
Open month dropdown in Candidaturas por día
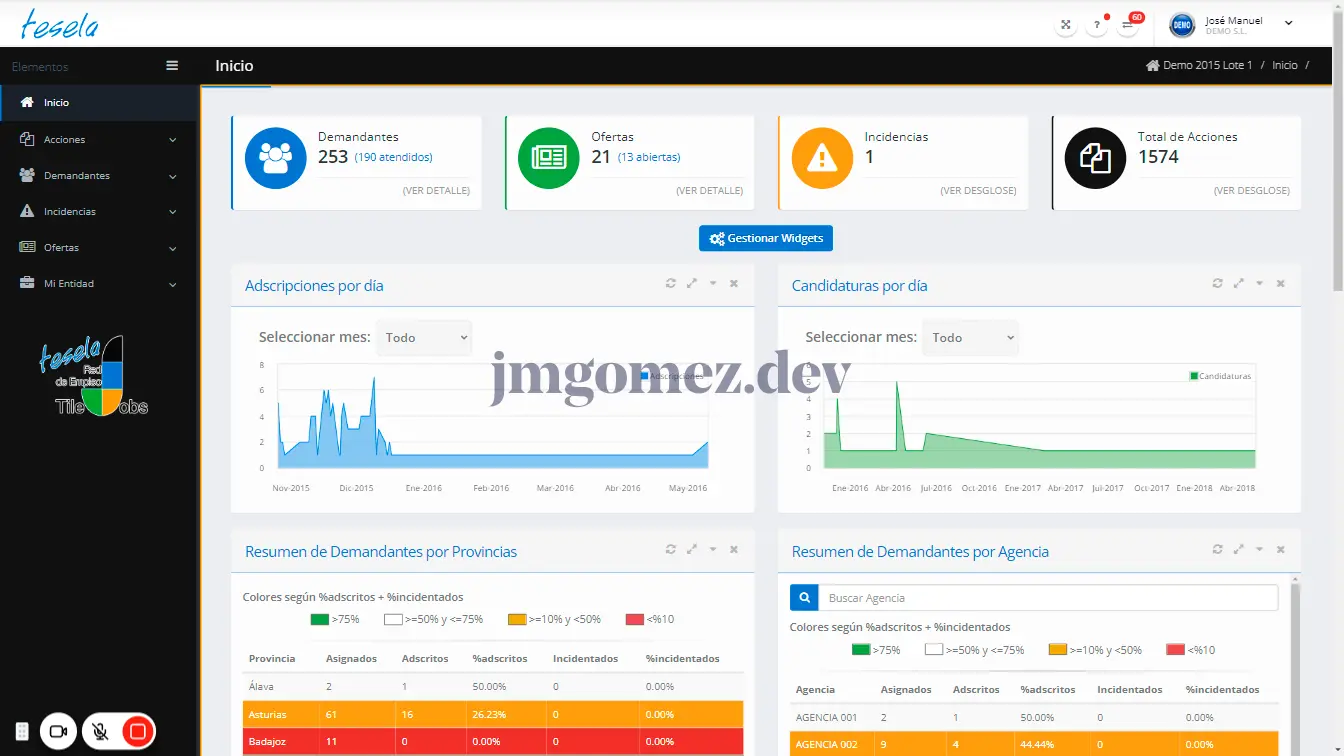coord(970,338)
